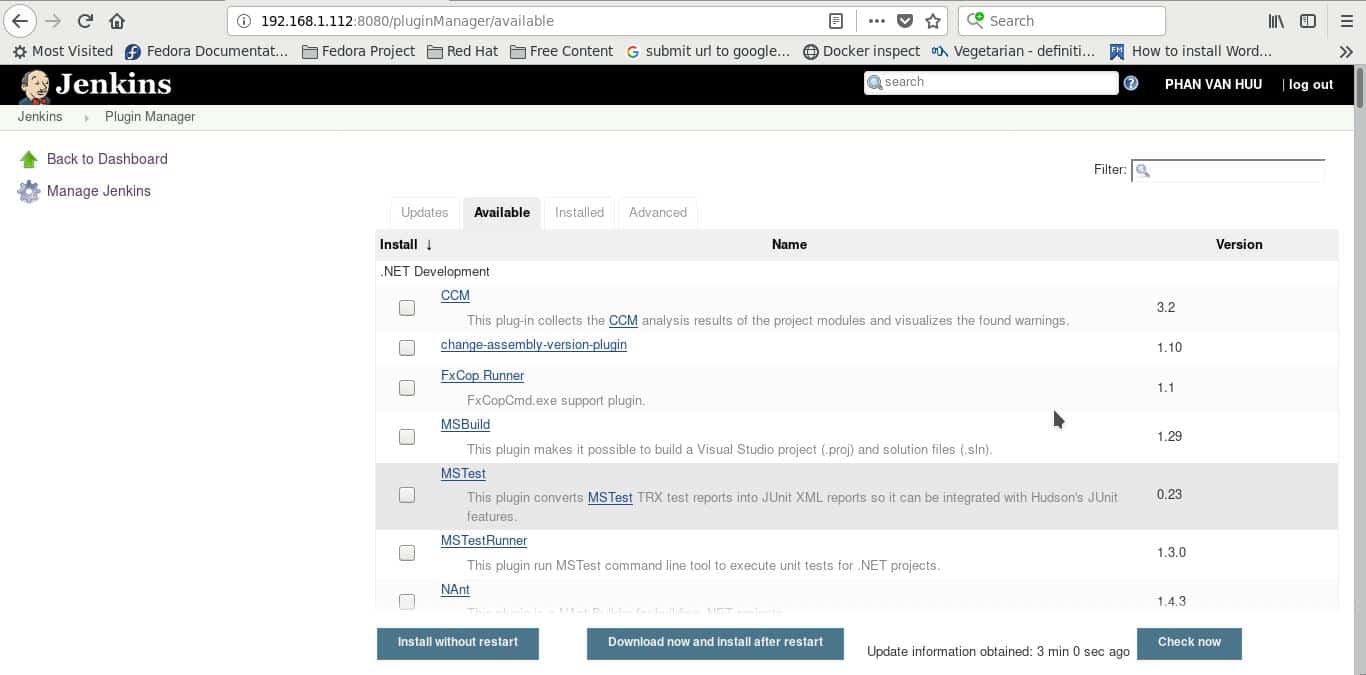
Task: Click the Name column header
Action: (x=789, y=244)
